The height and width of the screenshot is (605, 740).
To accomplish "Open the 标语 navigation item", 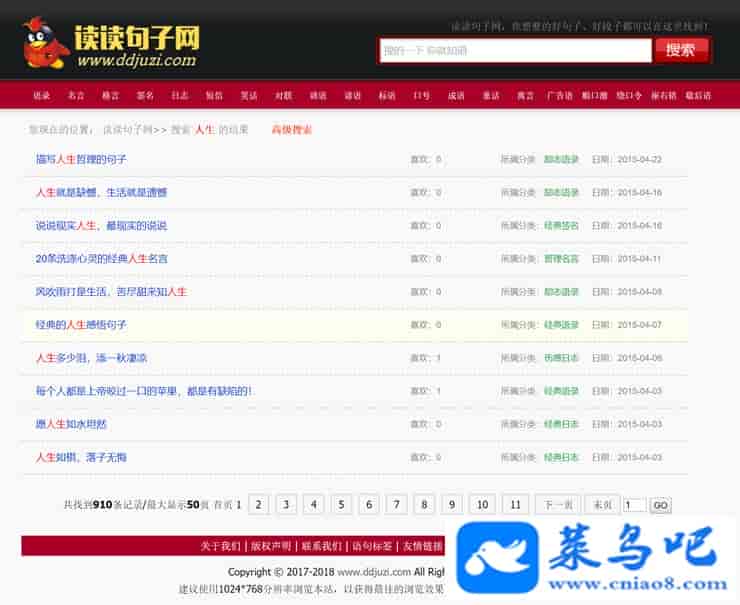I will (387, 96).
